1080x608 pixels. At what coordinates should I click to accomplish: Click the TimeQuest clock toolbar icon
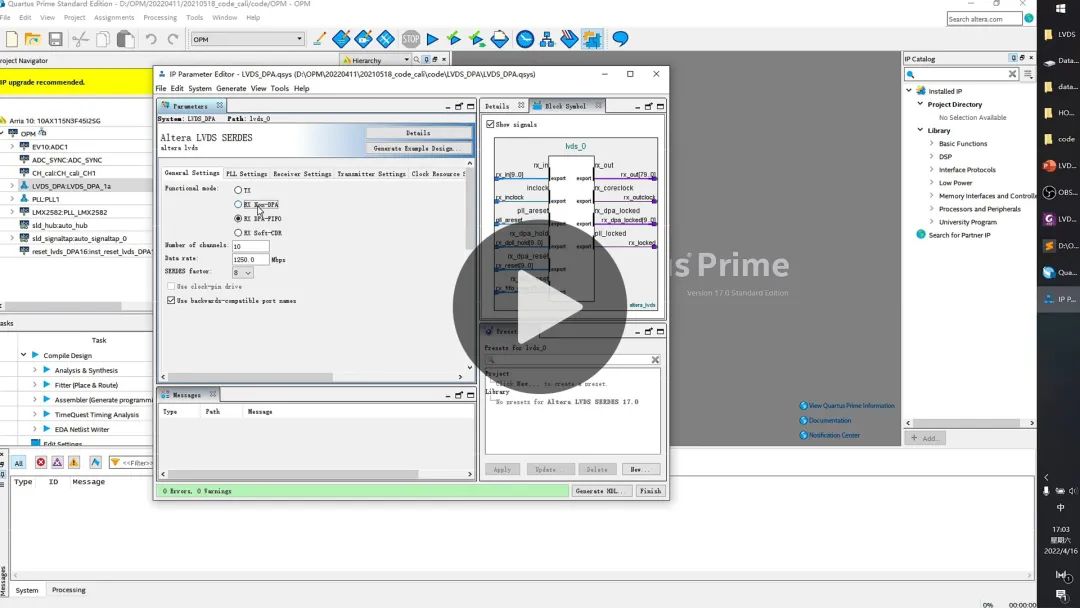pyautogui.click(x=525, y=39)
